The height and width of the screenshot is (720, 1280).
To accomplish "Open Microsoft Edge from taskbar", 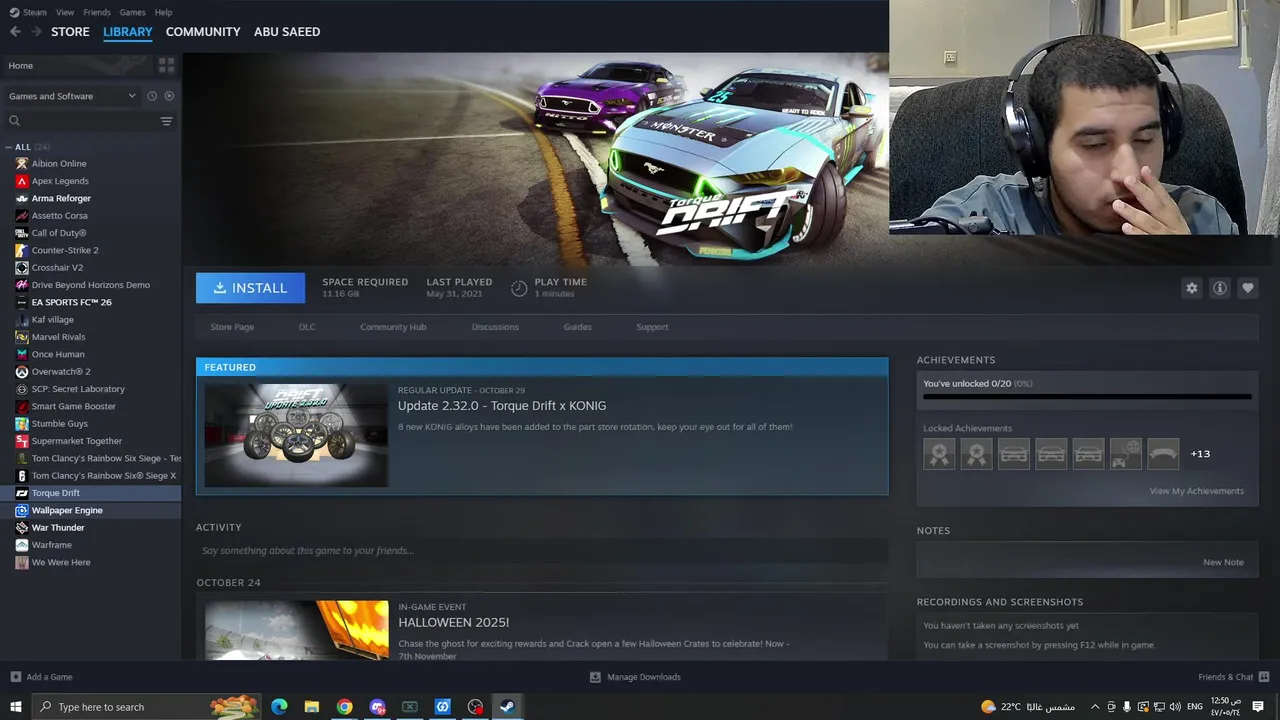I will coord(279,707).
